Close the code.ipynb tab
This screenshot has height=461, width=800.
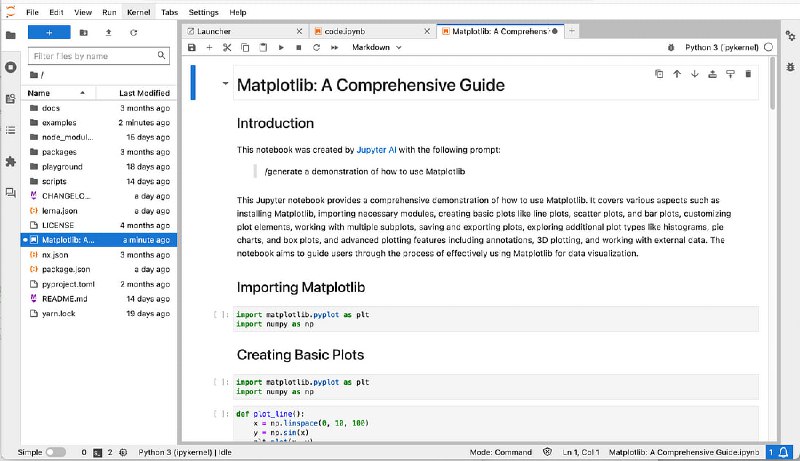click(x=427, y=31)
